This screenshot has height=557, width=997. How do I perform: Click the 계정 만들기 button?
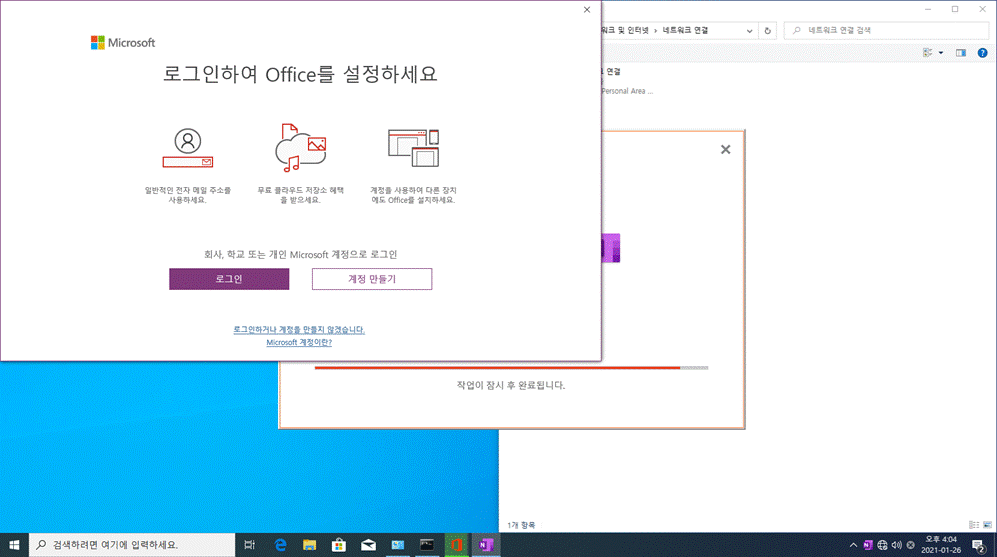coord(372,279)
